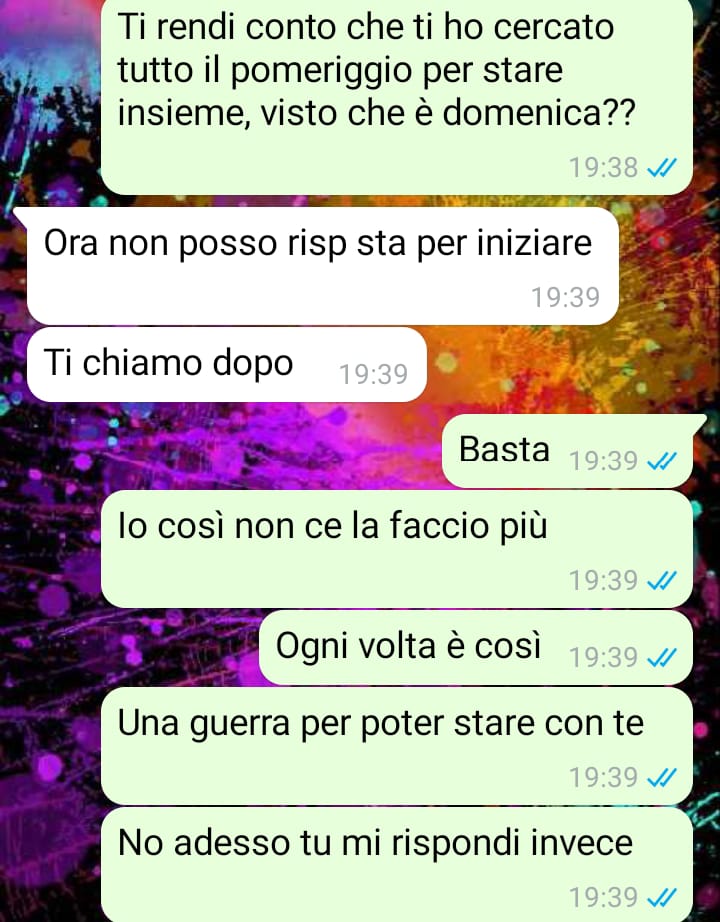The image size is (720, 922).
Task: Tap the 'Ogni volta è così' message text
Action: 408,646
